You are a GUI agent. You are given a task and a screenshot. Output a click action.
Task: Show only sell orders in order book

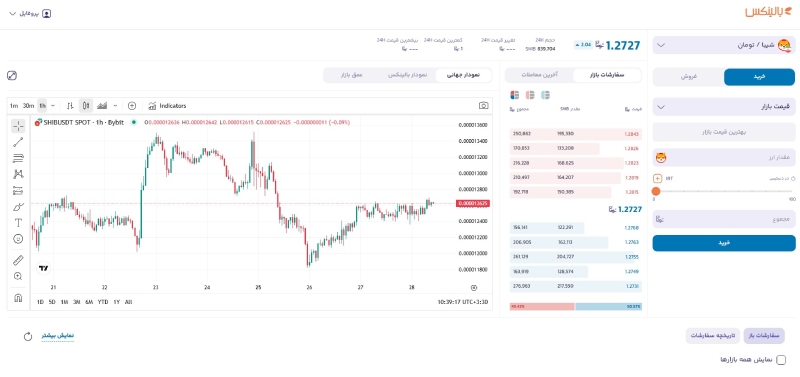click(x=530, y=95)
